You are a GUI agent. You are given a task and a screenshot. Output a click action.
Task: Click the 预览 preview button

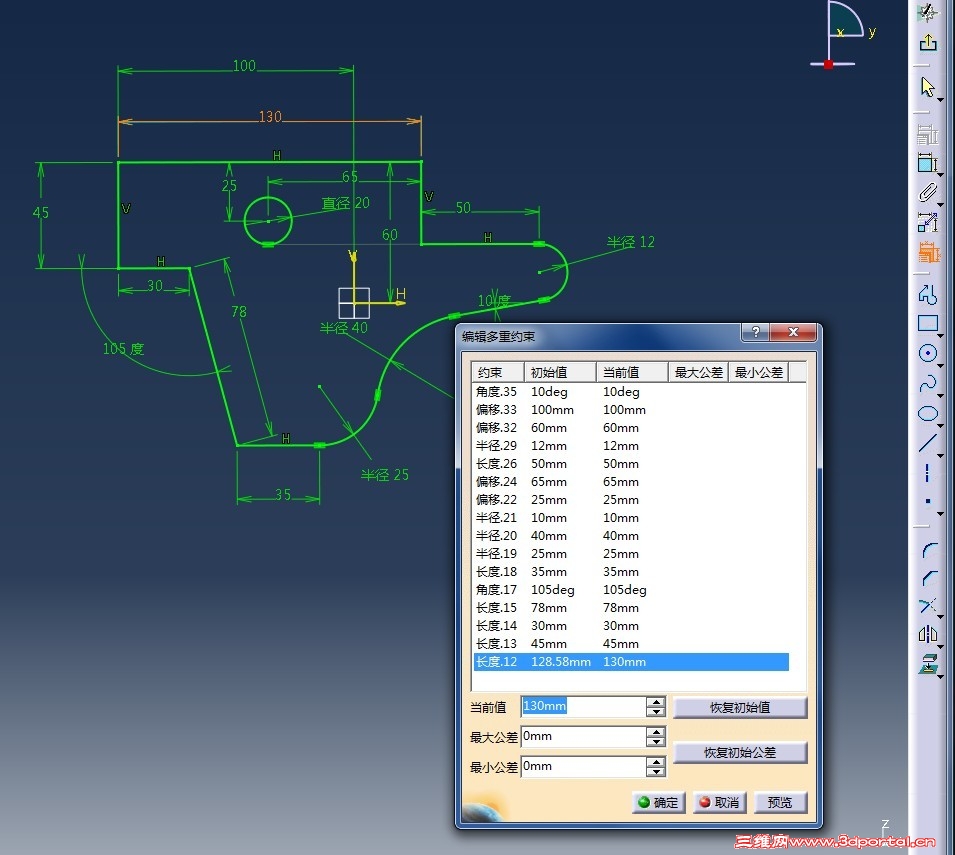(x=780, y=803)
